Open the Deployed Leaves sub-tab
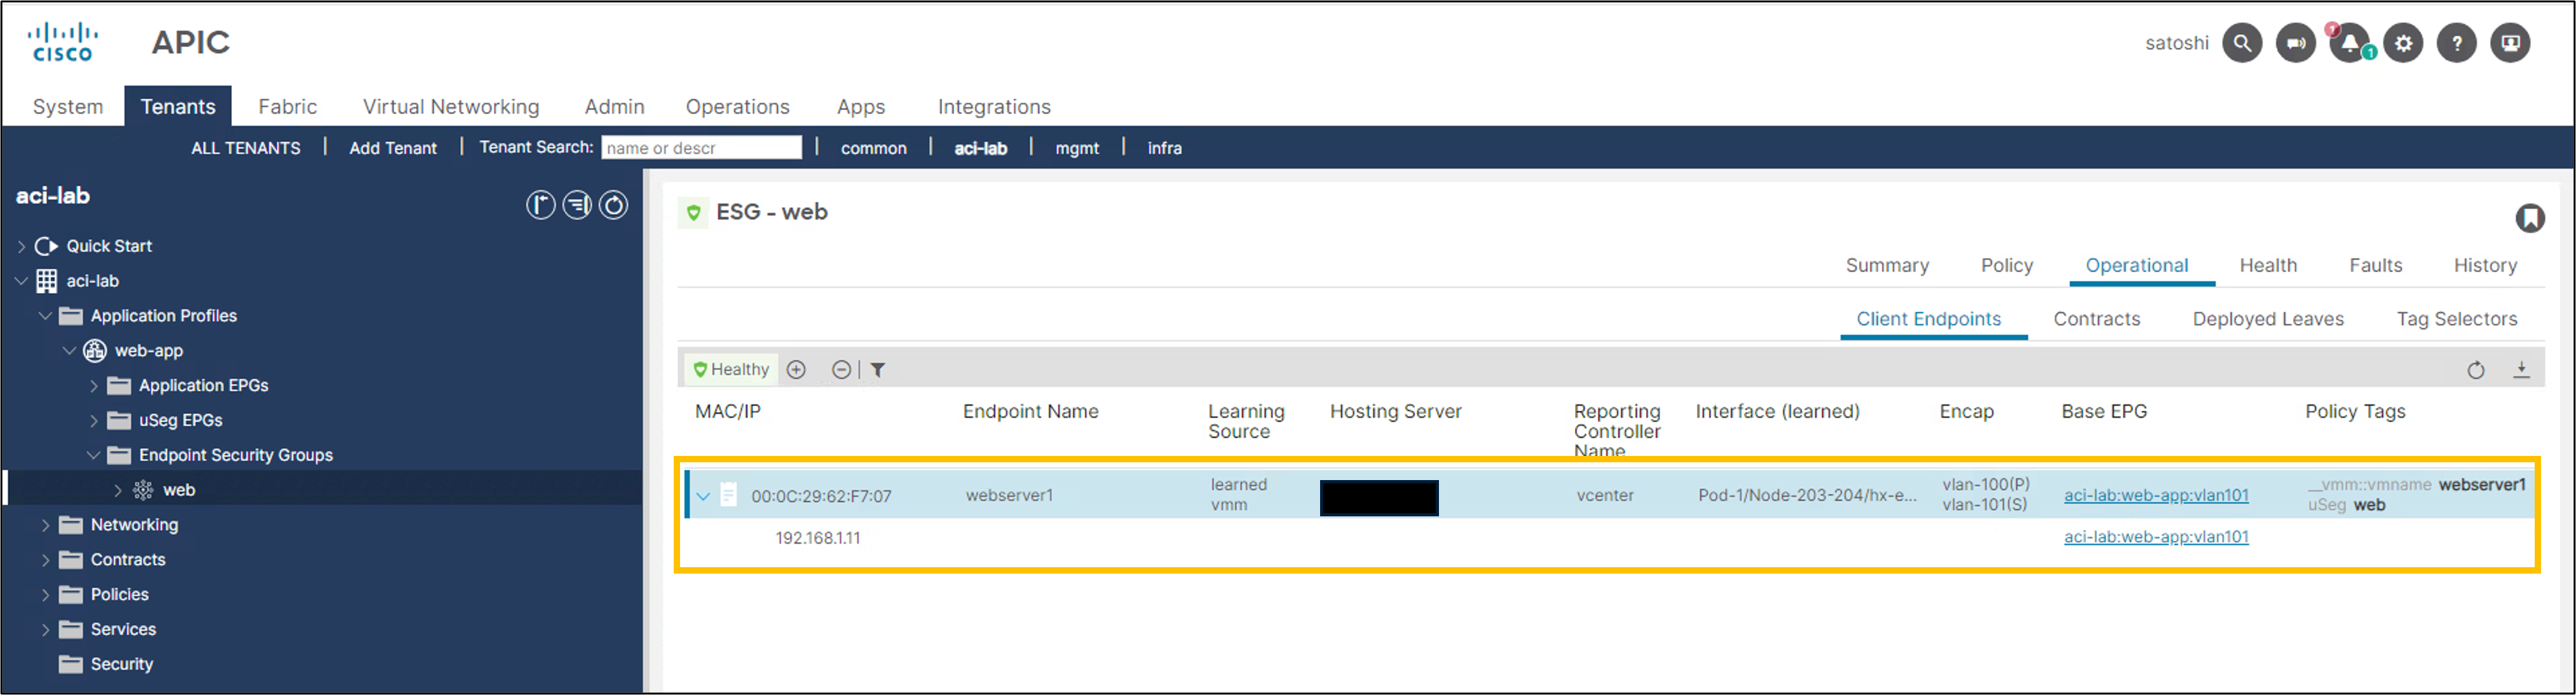This screenshot has height=695, width=2576. 2268,319
